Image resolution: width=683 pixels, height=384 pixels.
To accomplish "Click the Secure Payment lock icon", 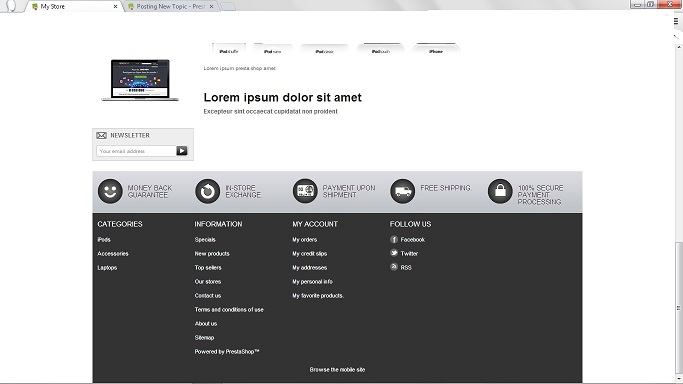I will (500, 191).
